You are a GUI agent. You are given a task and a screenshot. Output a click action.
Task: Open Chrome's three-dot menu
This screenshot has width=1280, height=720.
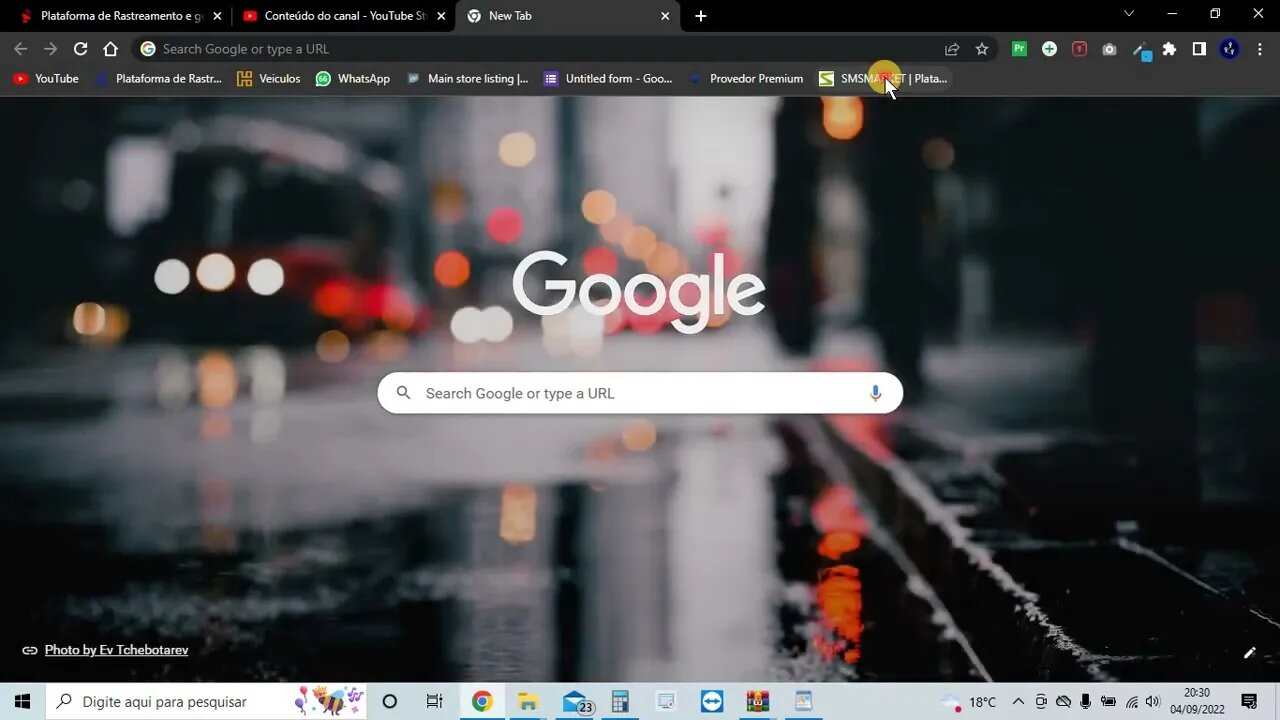[x=1259, y=49]
